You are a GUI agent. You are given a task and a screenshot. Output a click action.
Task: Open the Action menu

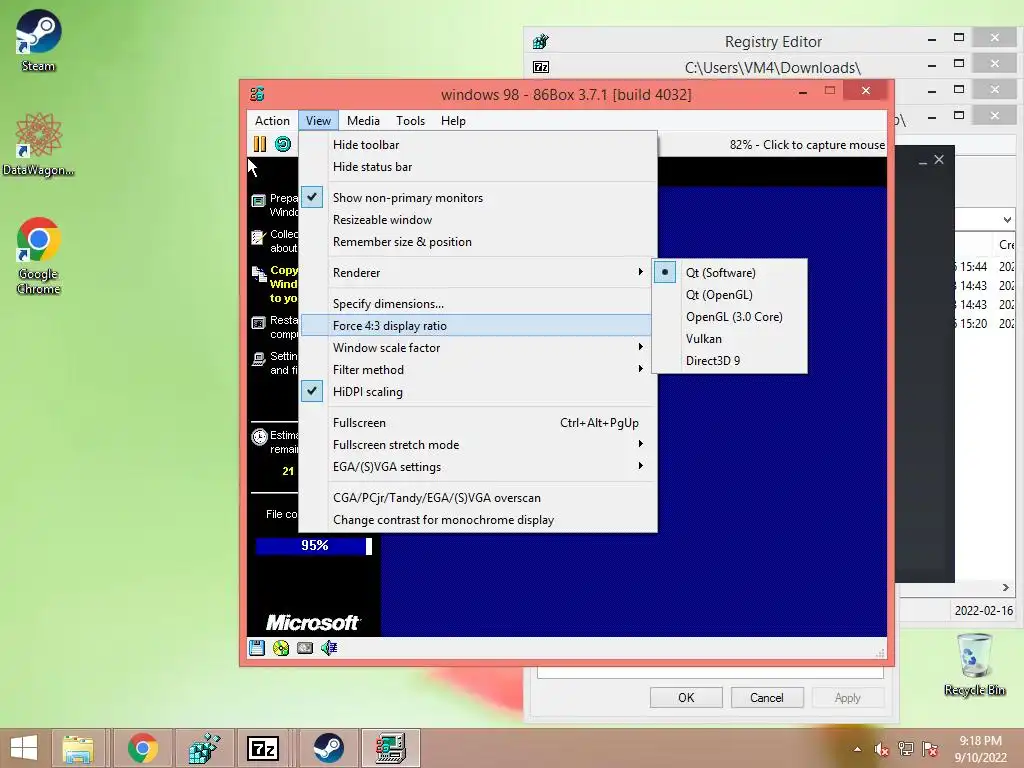click(272, 121)
